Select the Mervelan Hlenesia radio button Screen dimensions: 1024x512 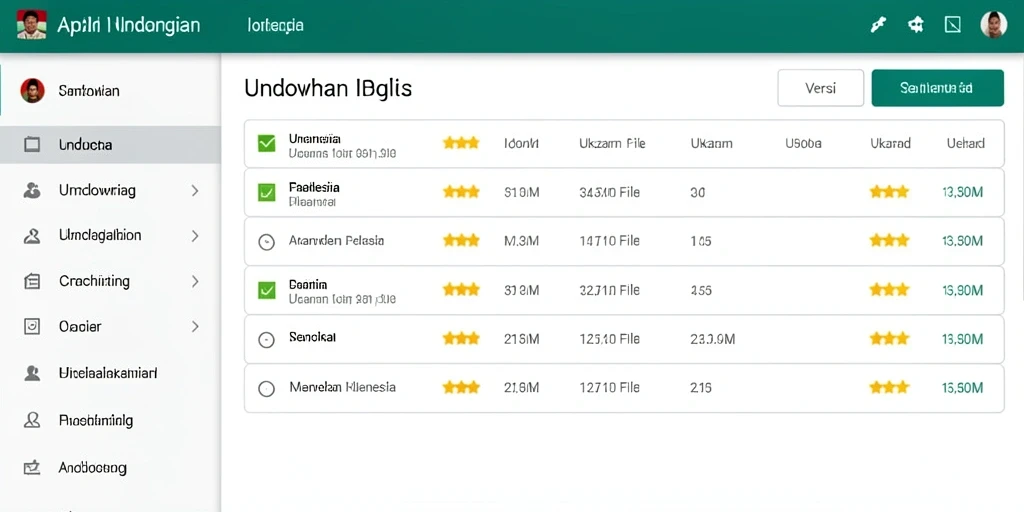click(x=266, y=389)
